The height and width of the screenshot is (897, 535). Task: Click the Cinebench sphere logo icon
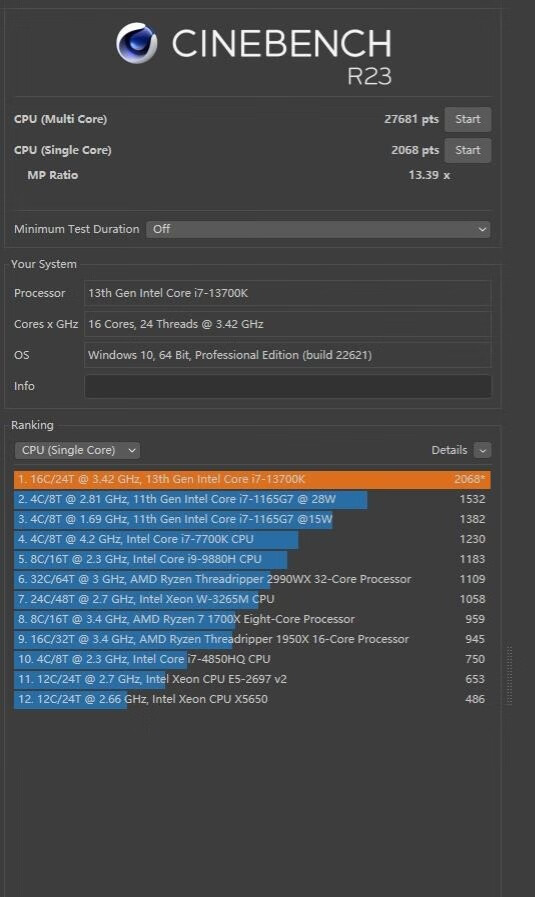pos(136,43)
